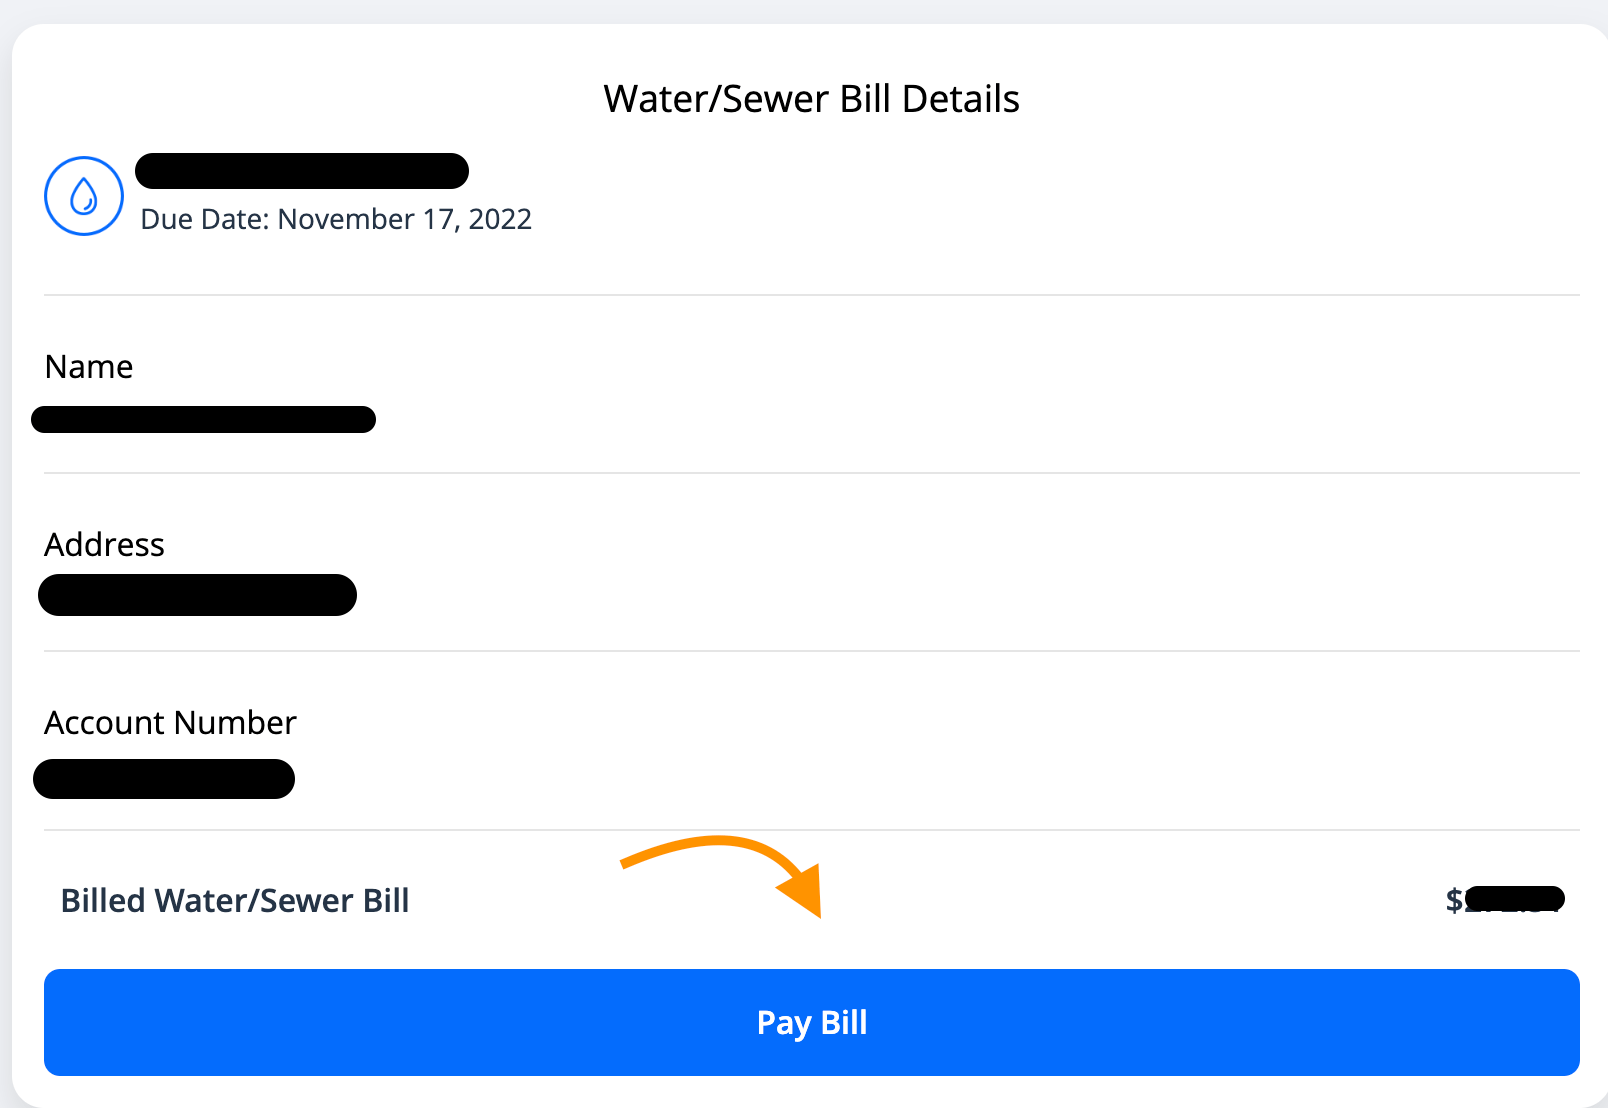The image size is (1608, 1108).
Task: Select the Address field label
Action: pos(104,544)
